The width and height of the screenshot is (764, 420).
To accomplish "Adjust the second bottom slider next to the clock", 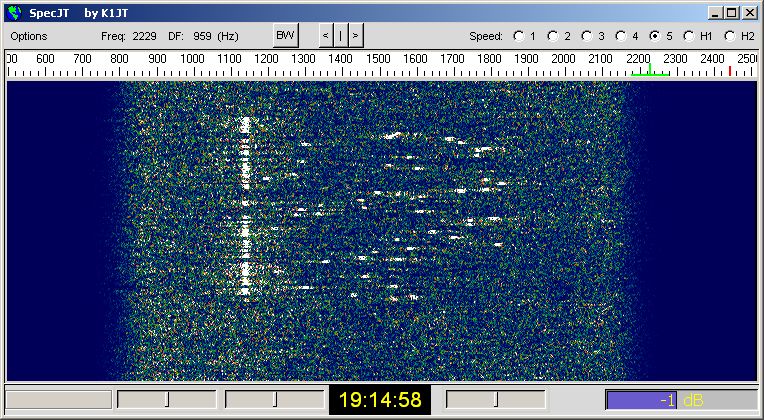I will tap(275, 400).
